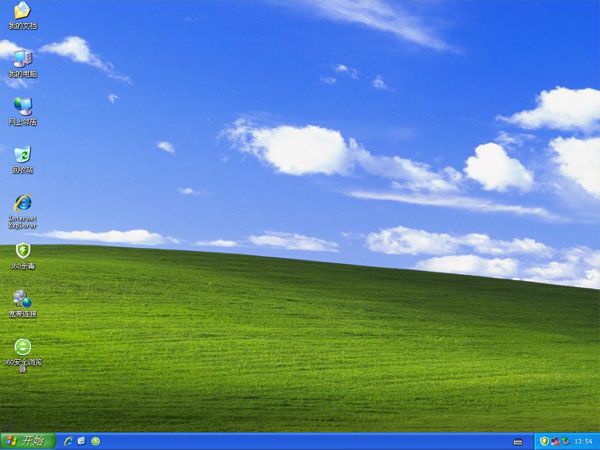The width and height of the screenshot is (600, 450).
Task: Select the 360杀毒 antivirus desktop icon
Action: [23, 256]
